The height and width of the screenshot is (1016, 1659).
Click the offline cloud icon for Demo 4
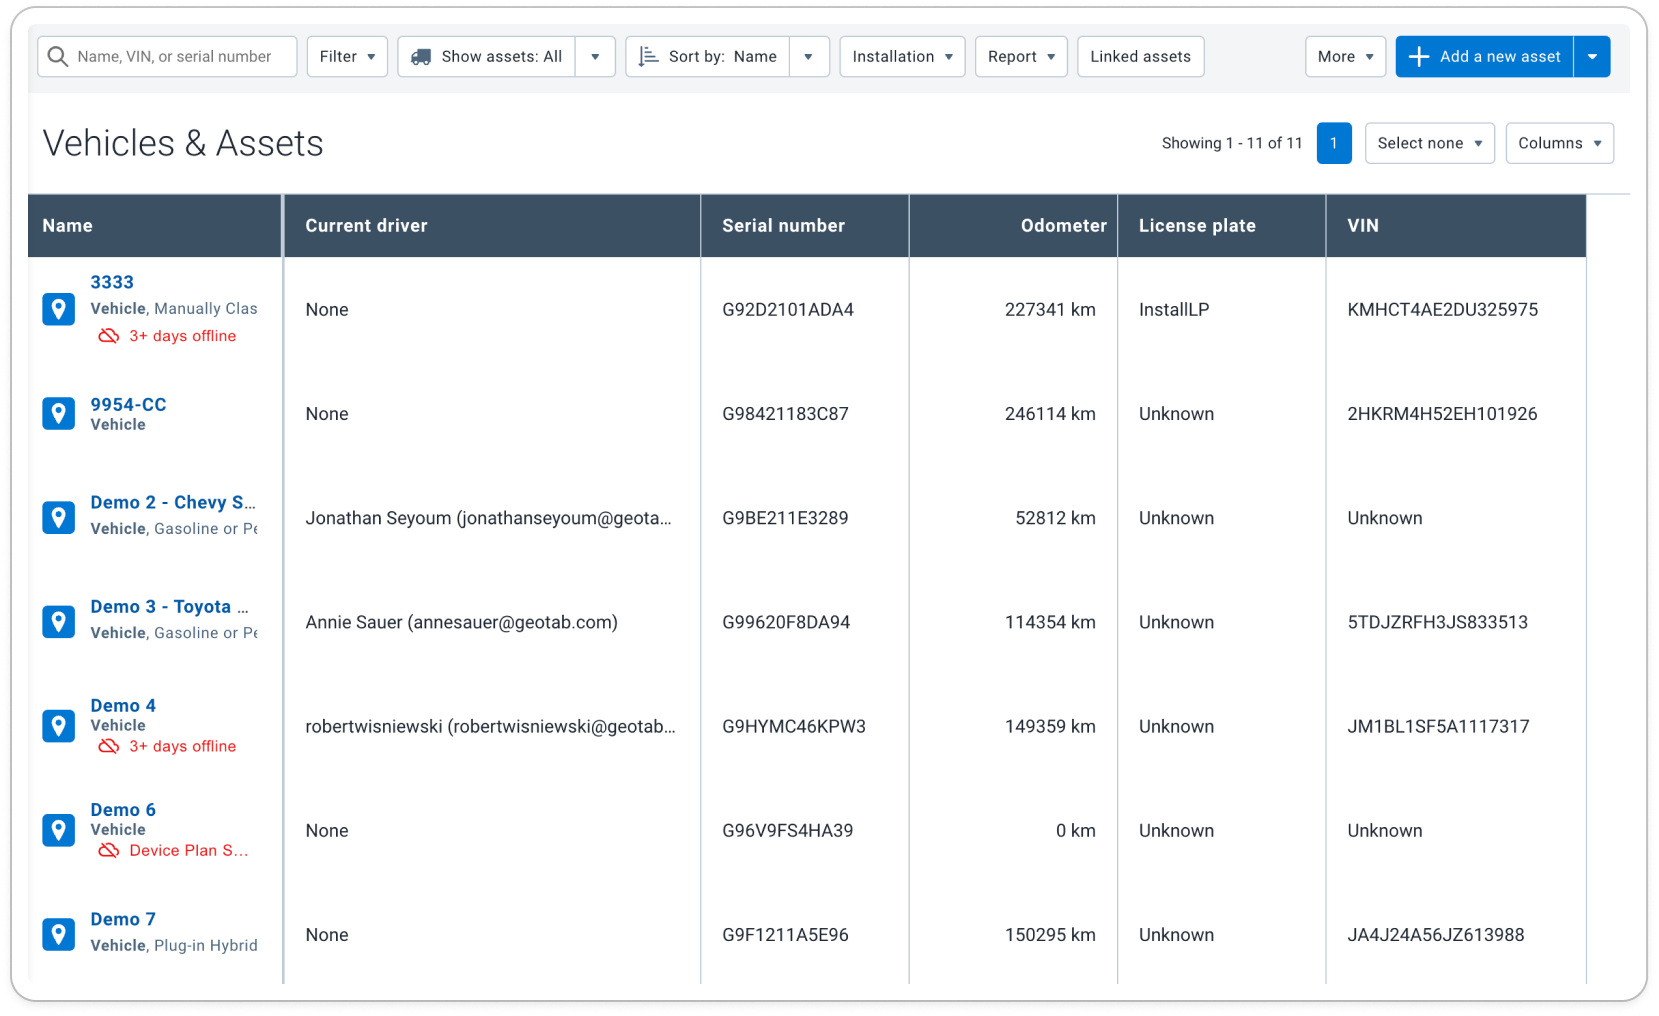click(x=108, y=746)
